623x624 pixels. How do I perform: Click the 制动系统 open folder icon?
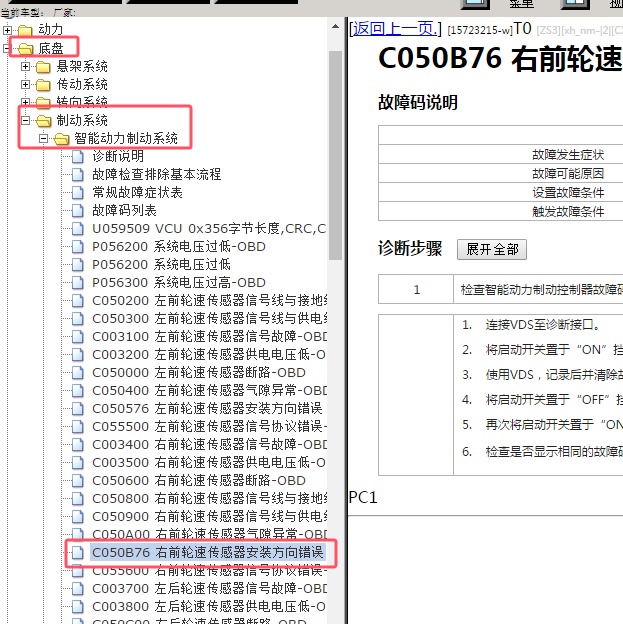[x=43, y=120]
